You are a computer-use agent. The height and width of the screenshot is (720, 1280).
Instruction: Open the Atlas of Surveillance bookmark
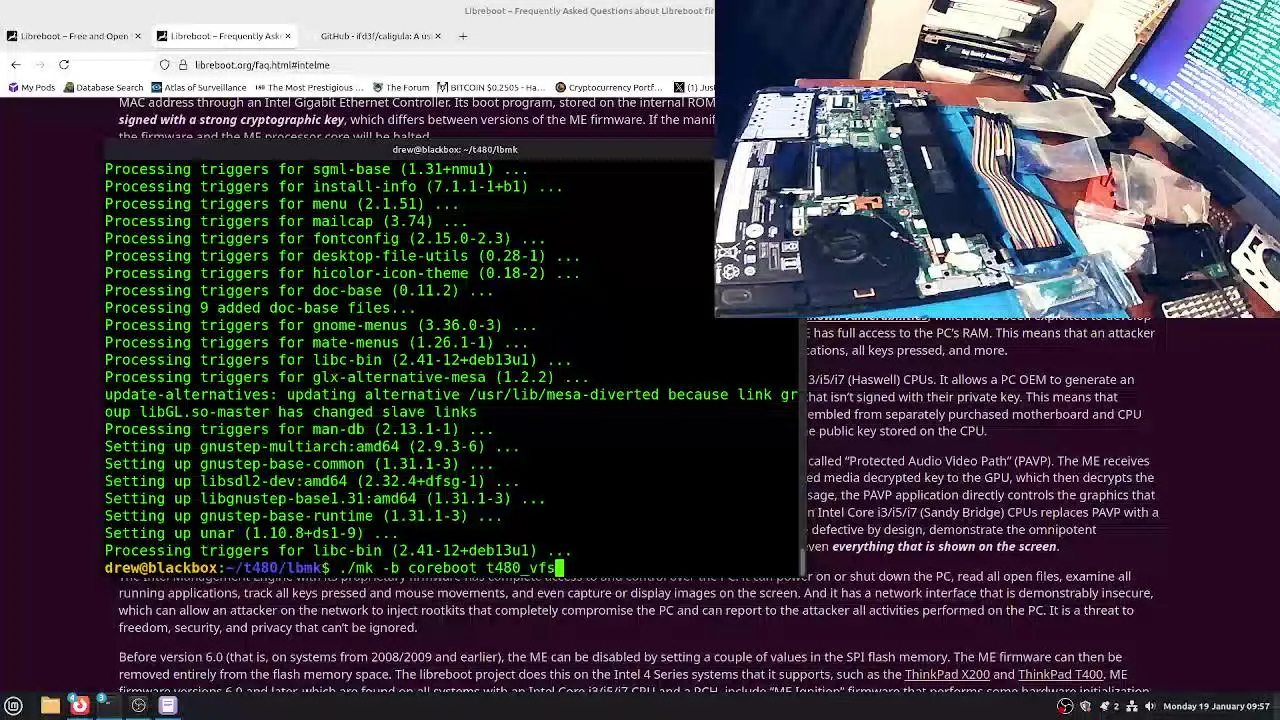(198, 87)
